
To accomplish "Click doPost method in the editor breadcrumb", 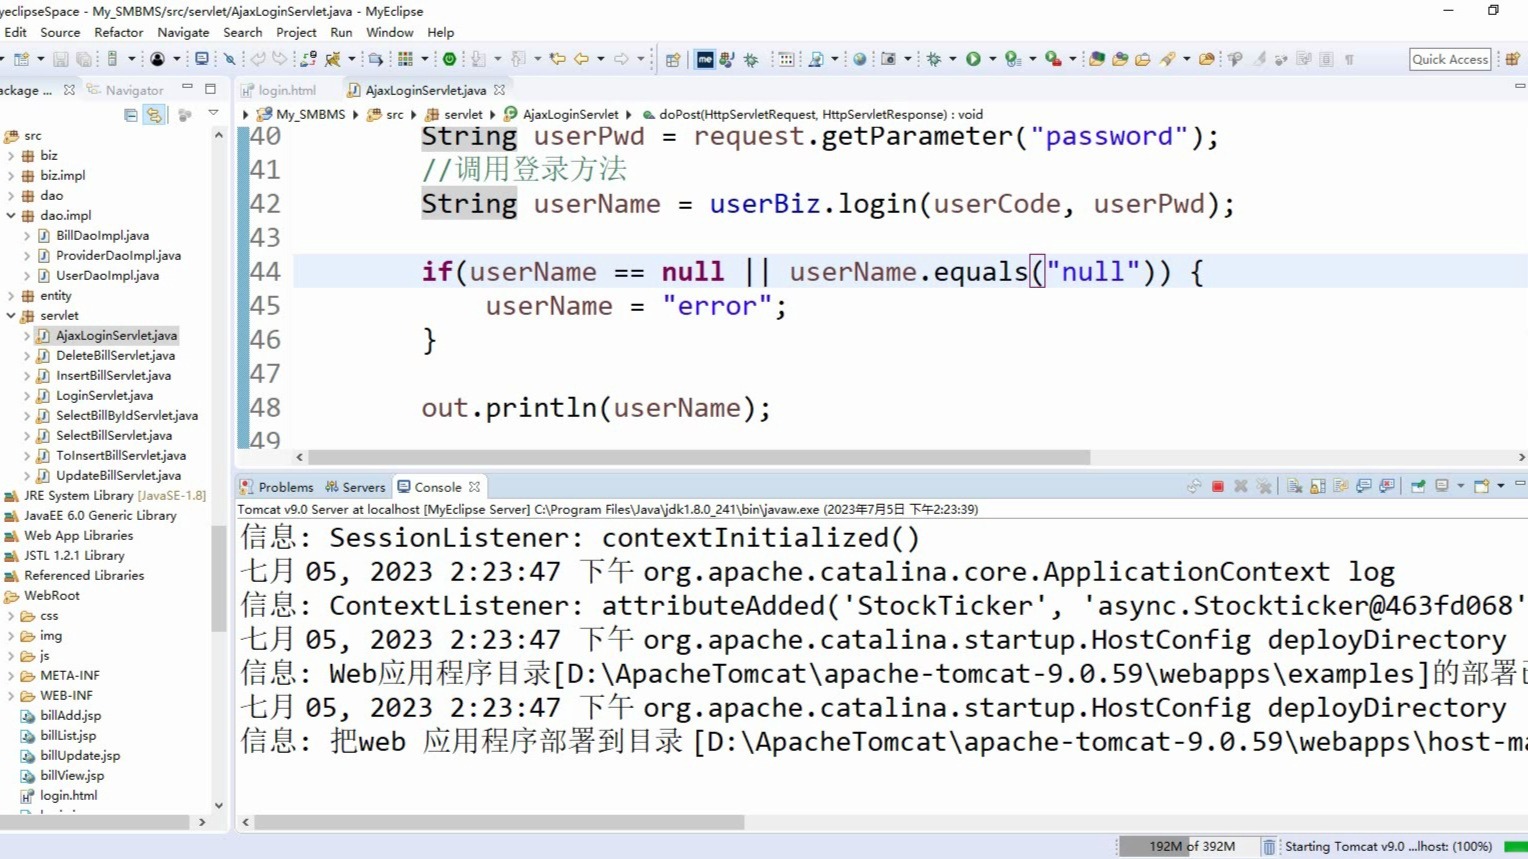I will click(x=812, y=114).
